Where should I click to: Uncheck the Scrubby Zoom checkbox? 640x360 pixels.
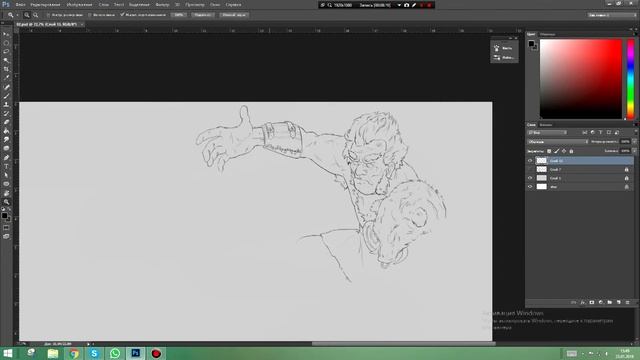(x=122, y=15)
